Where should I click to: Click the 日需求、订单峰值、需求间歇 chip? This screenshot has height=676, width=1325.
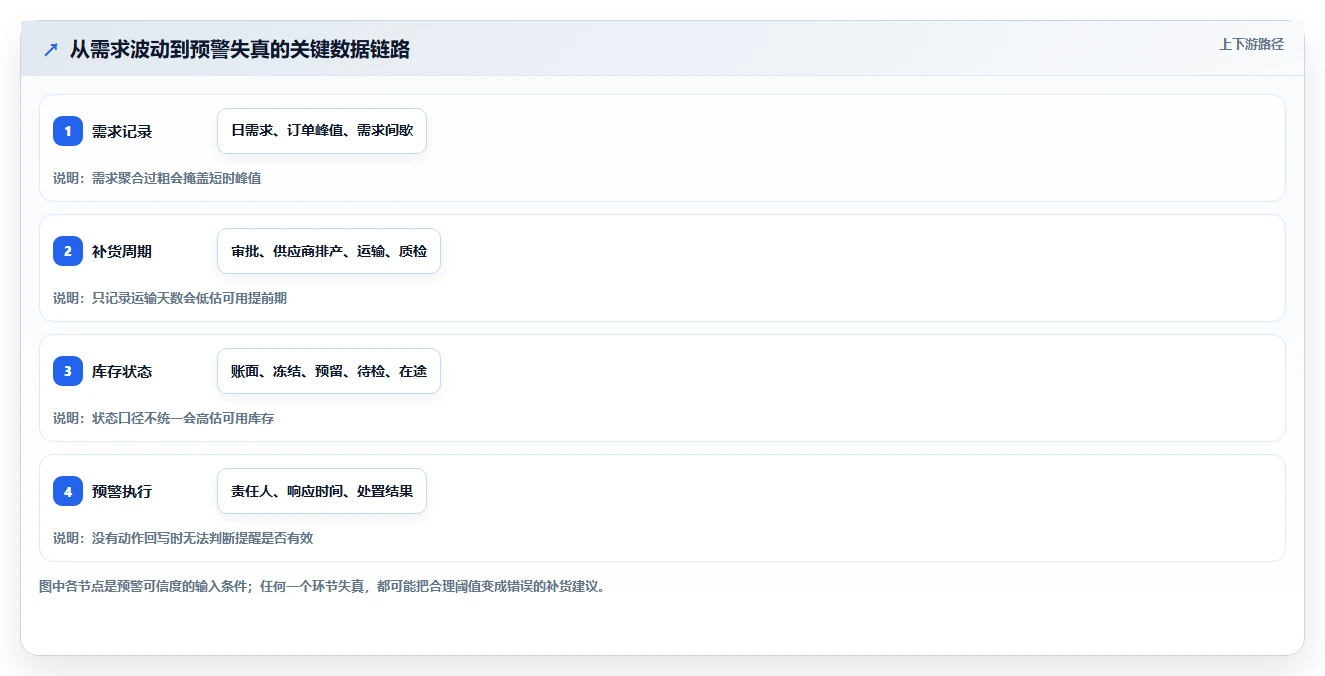point(322,131)
